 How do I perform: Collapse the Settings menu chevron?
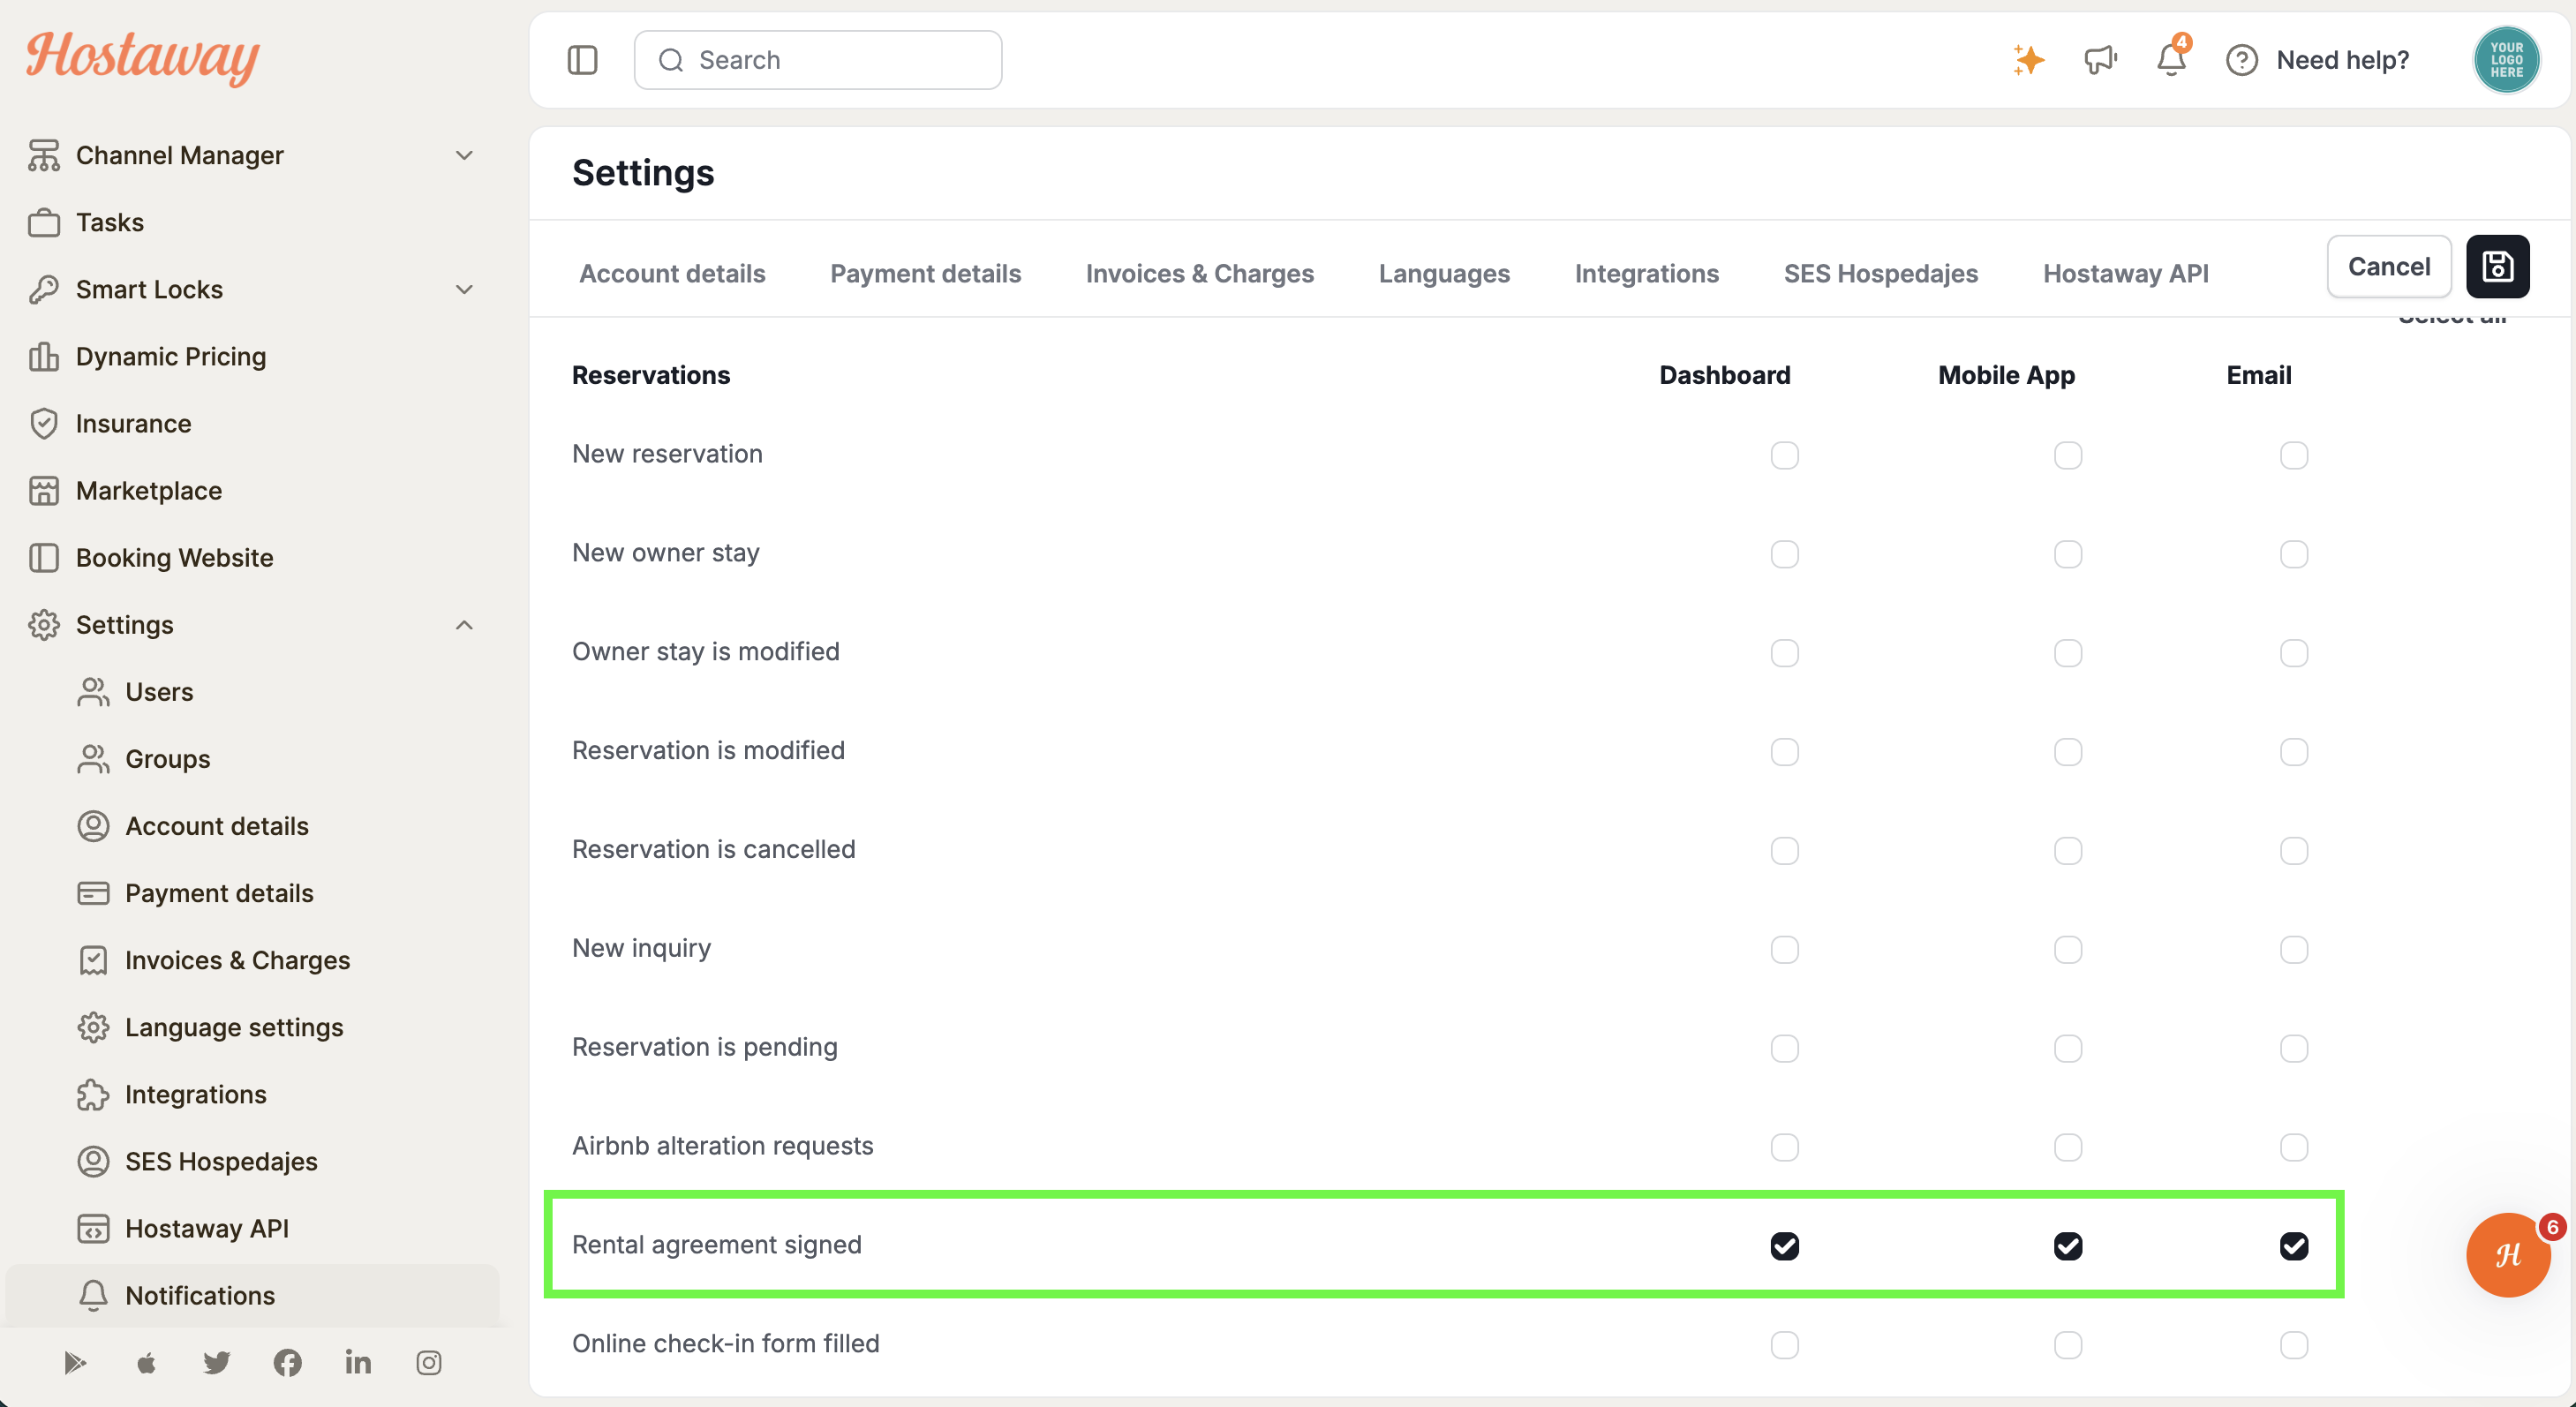coord(464,625)
